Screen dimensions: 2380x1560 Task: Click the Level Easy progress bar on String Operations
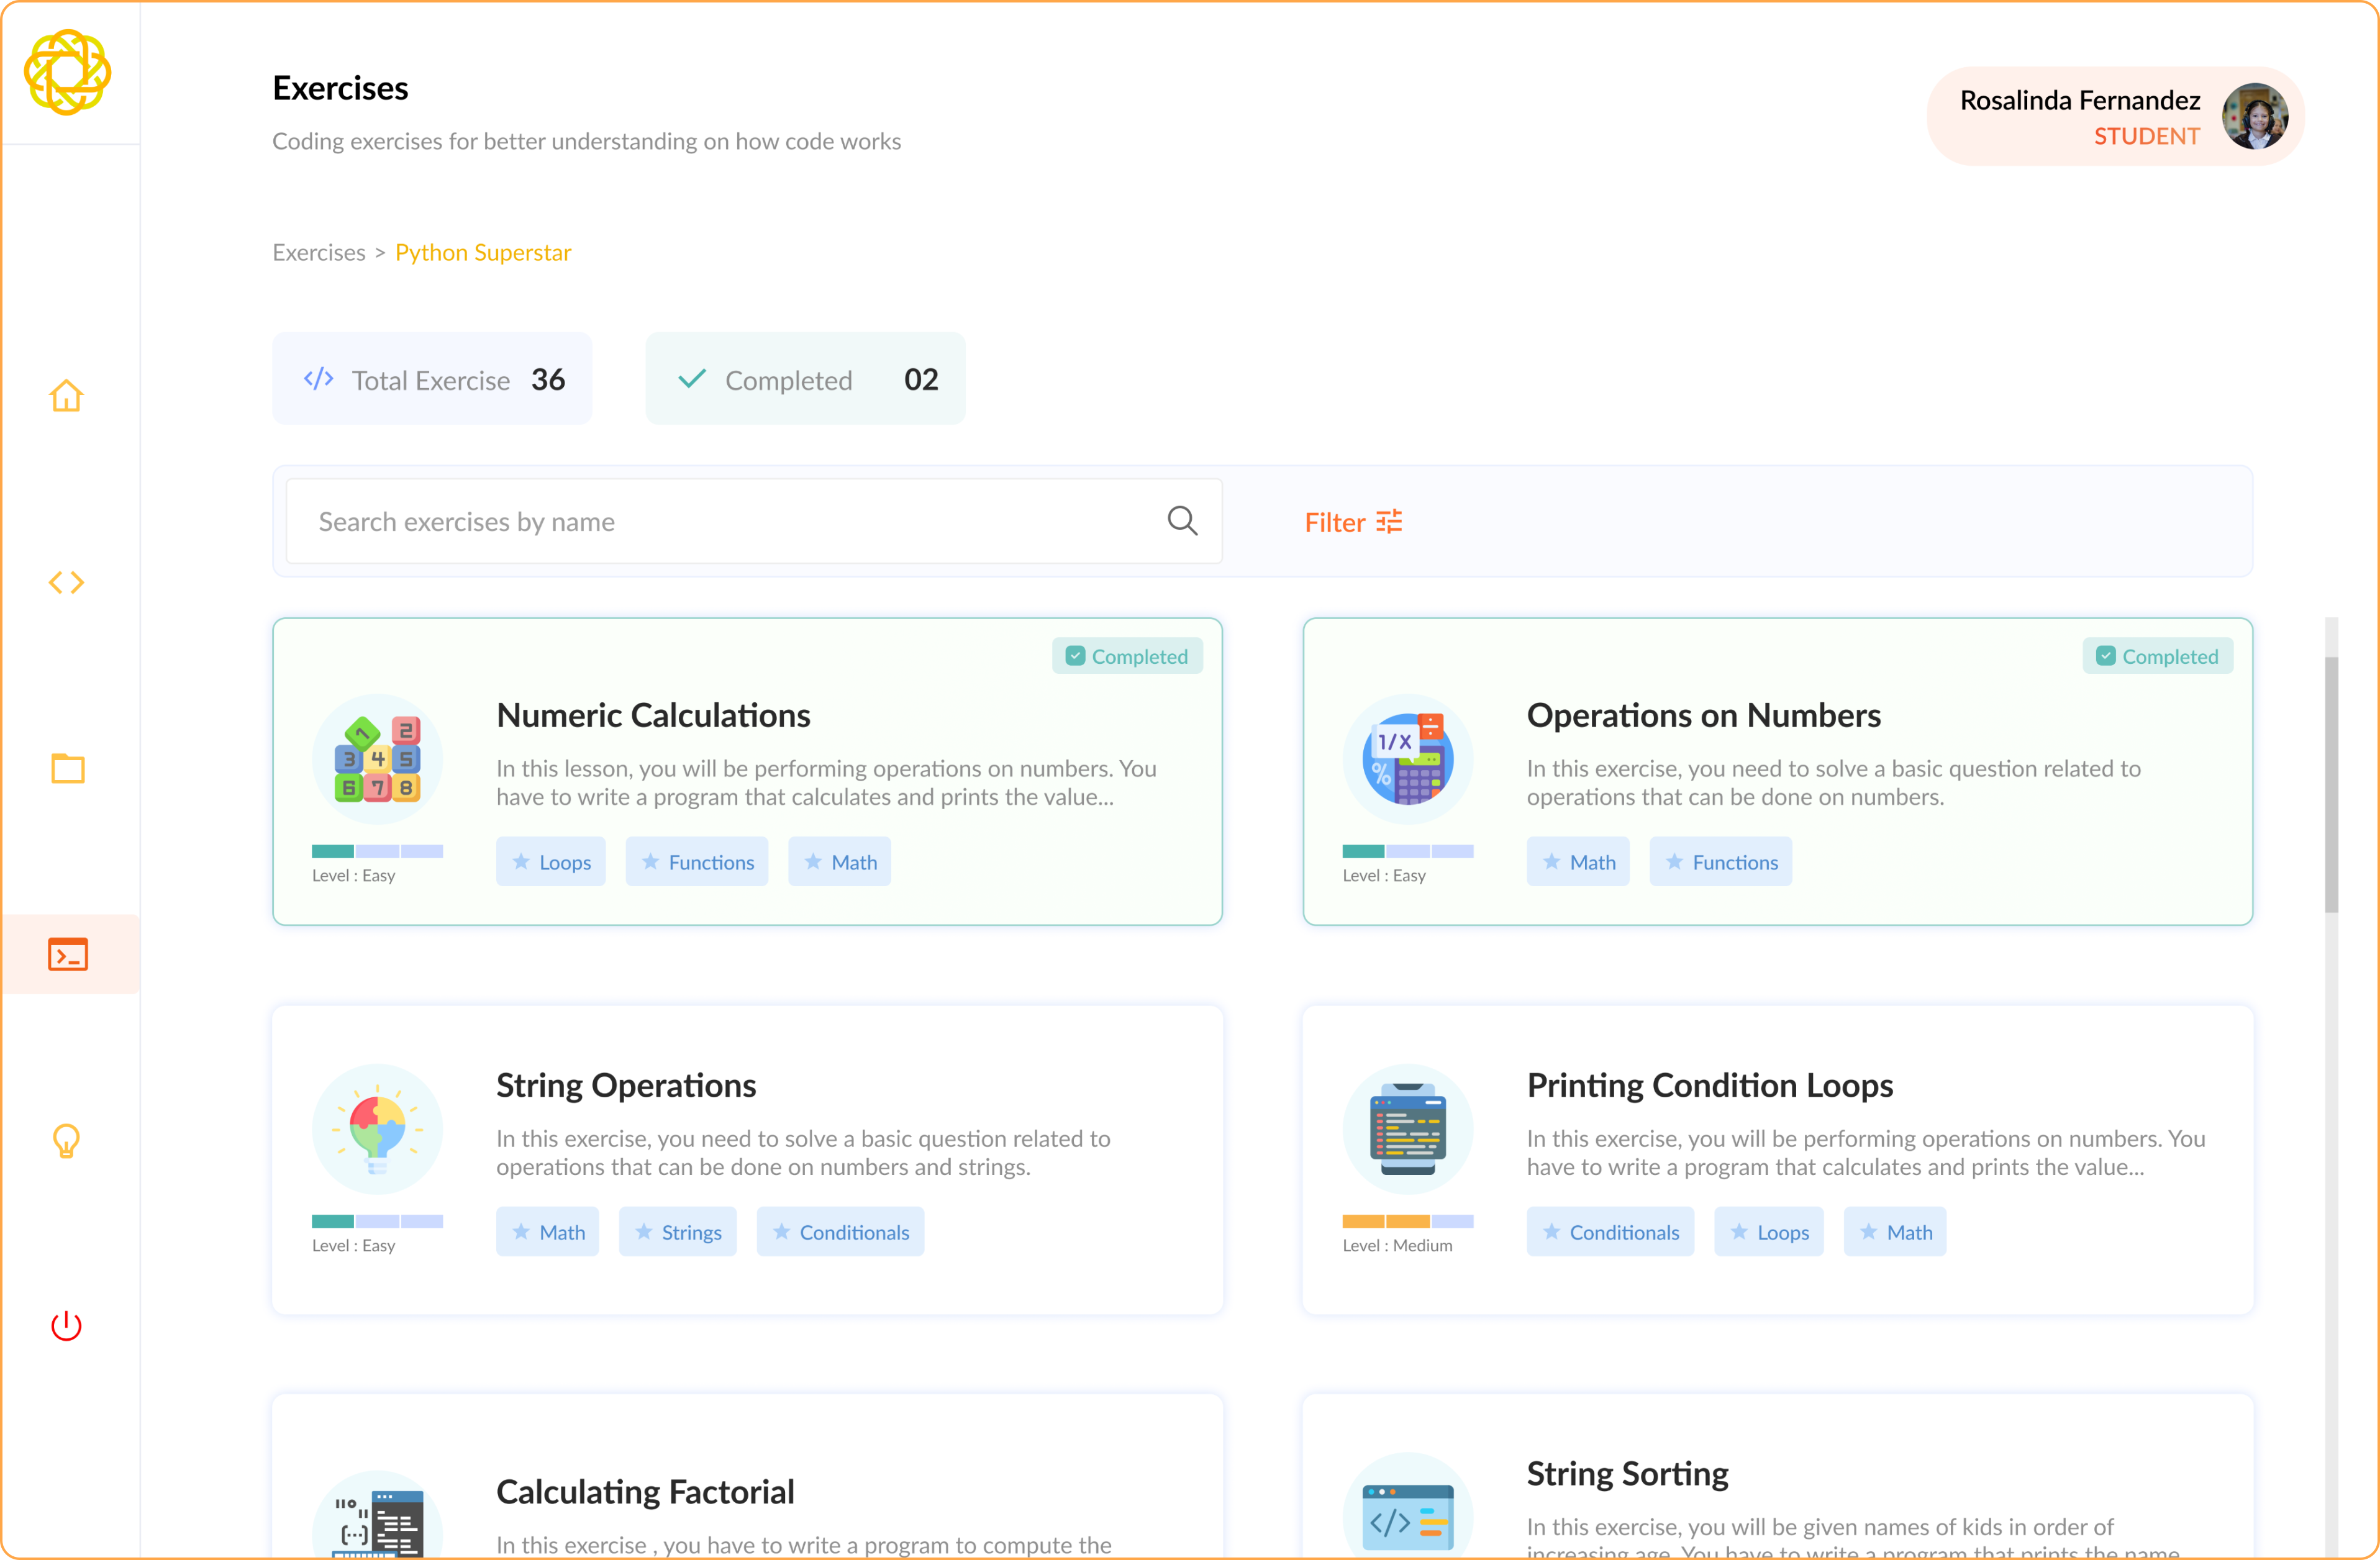click(377, 1221)
